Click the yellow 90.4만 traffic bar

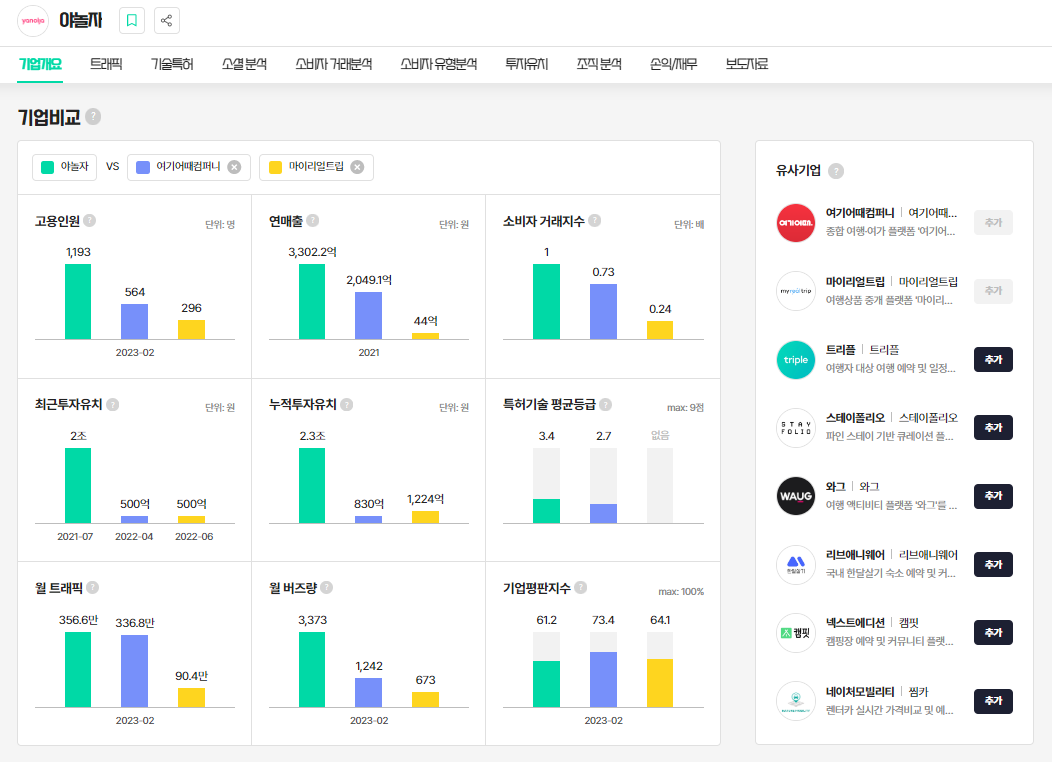(x=191, y=698)
